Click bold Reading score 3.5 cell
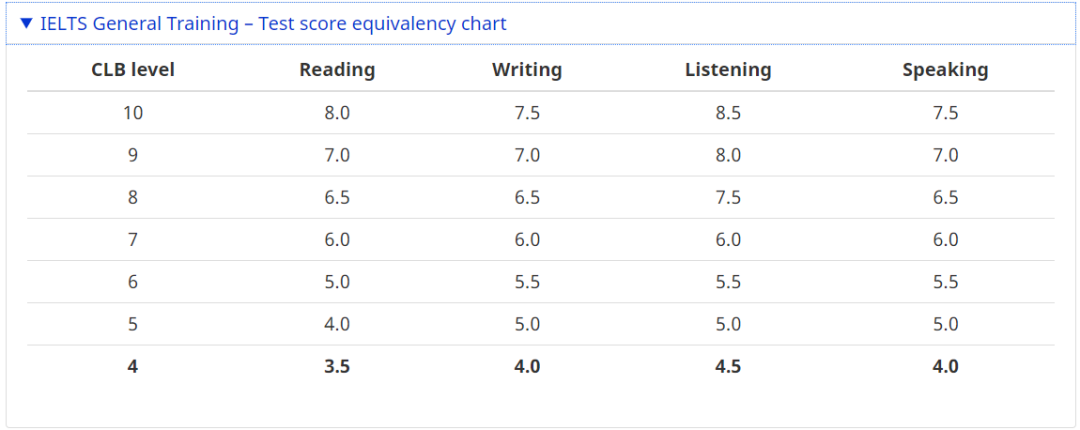 point(338,367)
